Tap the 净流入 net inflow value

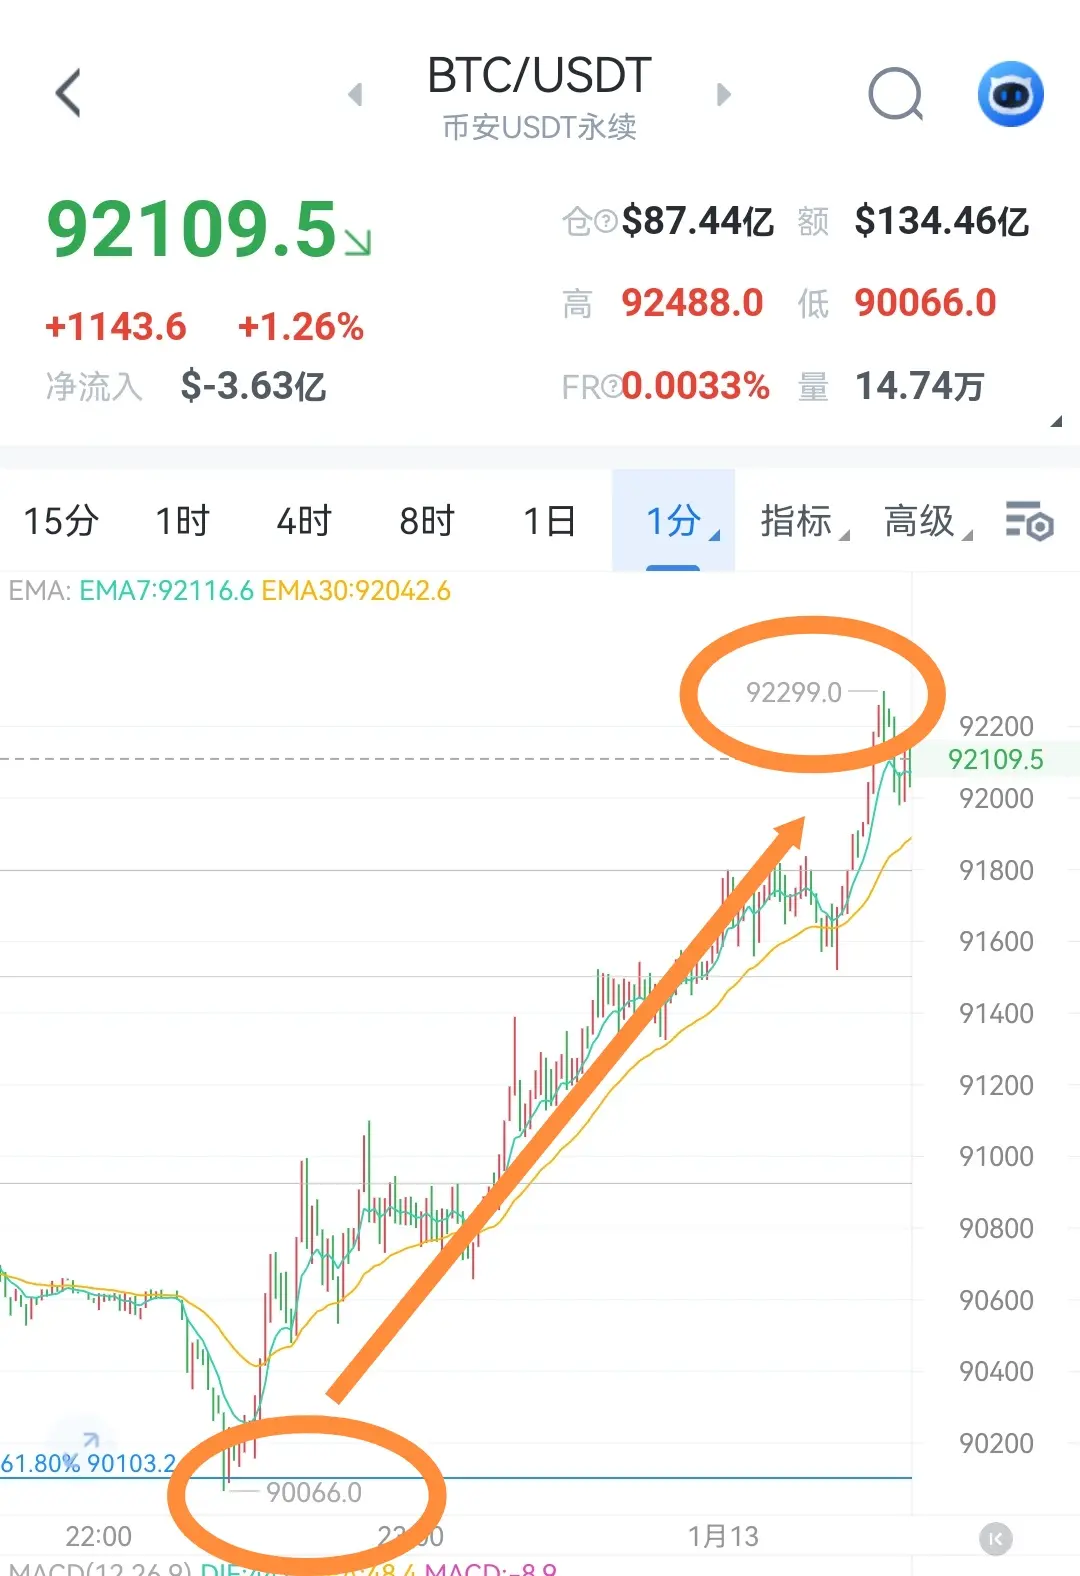253,385
